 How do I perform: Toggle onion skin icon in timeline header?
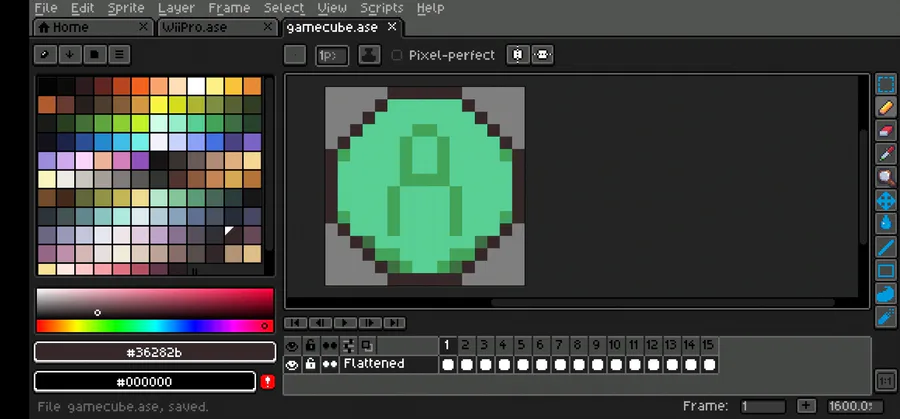coord(367,346)
